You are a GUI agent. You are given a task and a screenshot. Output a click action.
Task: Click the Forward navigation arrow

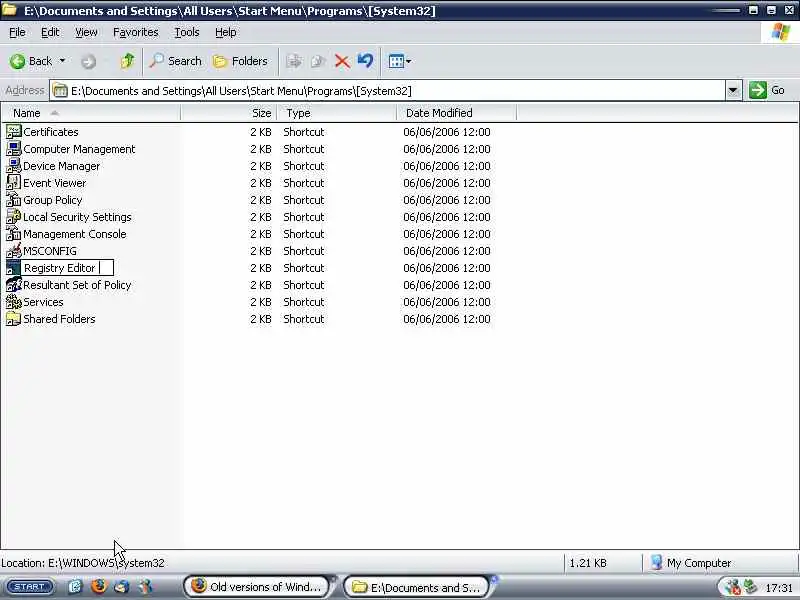point(88,62)
